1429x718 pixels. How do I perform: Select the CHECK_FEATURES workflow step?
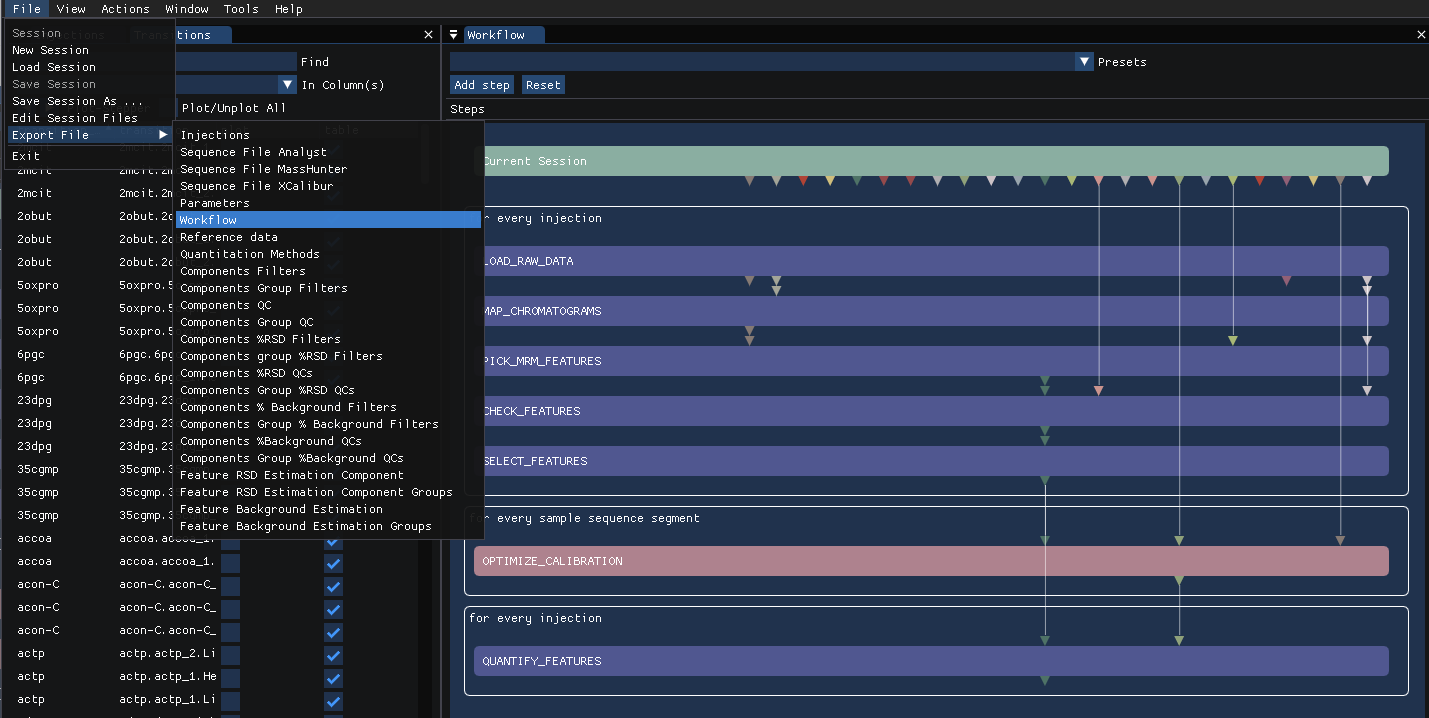click(931, 411)
